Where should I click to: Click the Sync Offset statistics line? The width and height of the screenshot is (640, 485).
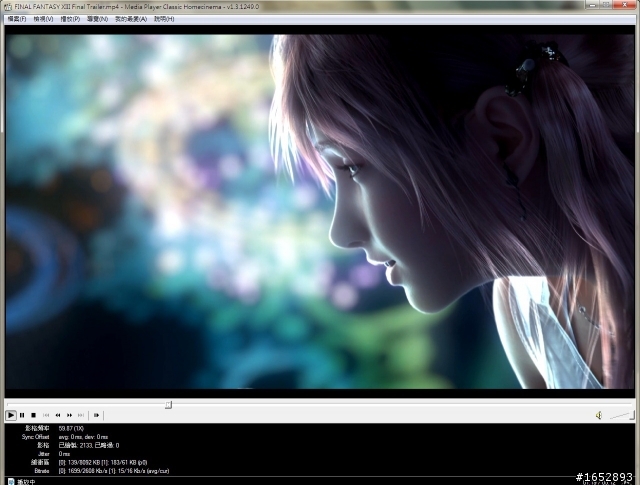pos(64,437)
